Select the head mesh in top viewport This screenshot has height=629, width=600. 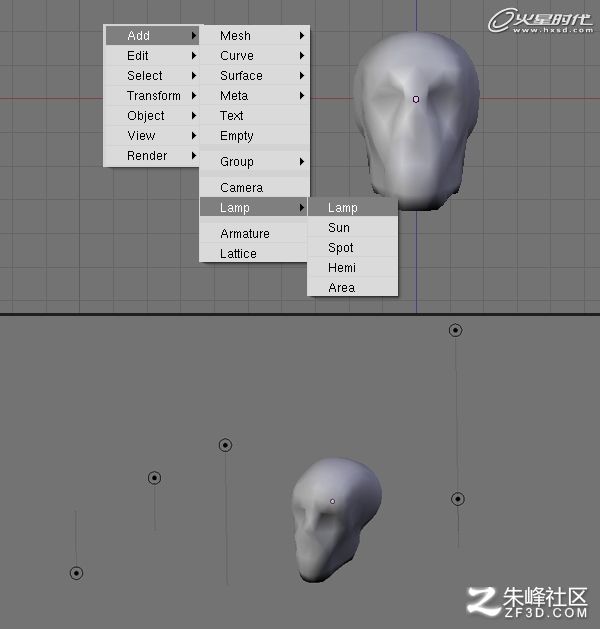(417, 120)
